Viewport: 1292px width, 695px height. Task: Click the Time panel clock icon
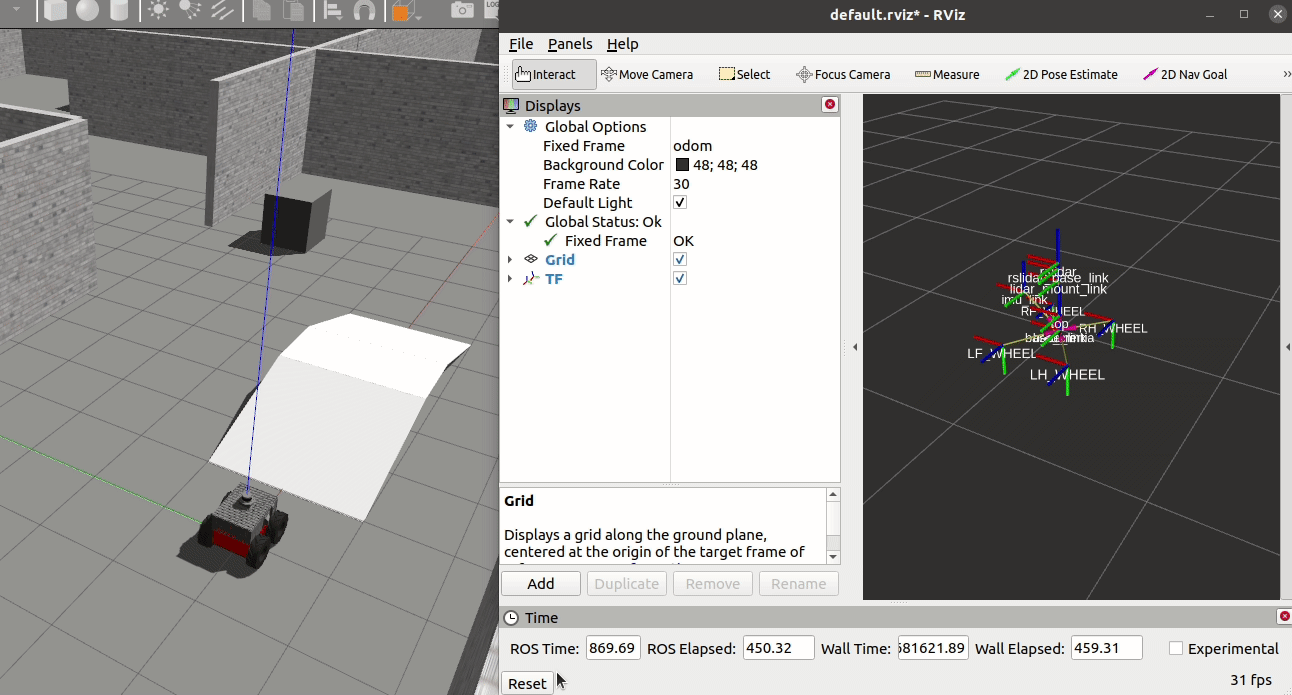click(511, 618)
